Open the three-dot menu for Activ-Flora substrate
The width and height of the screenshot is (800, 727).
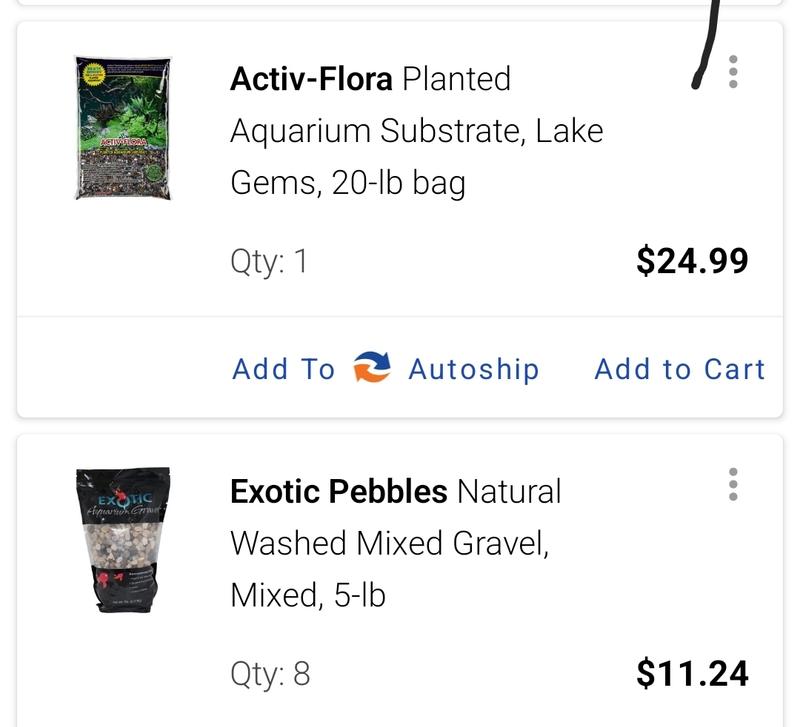coord(733,72)
